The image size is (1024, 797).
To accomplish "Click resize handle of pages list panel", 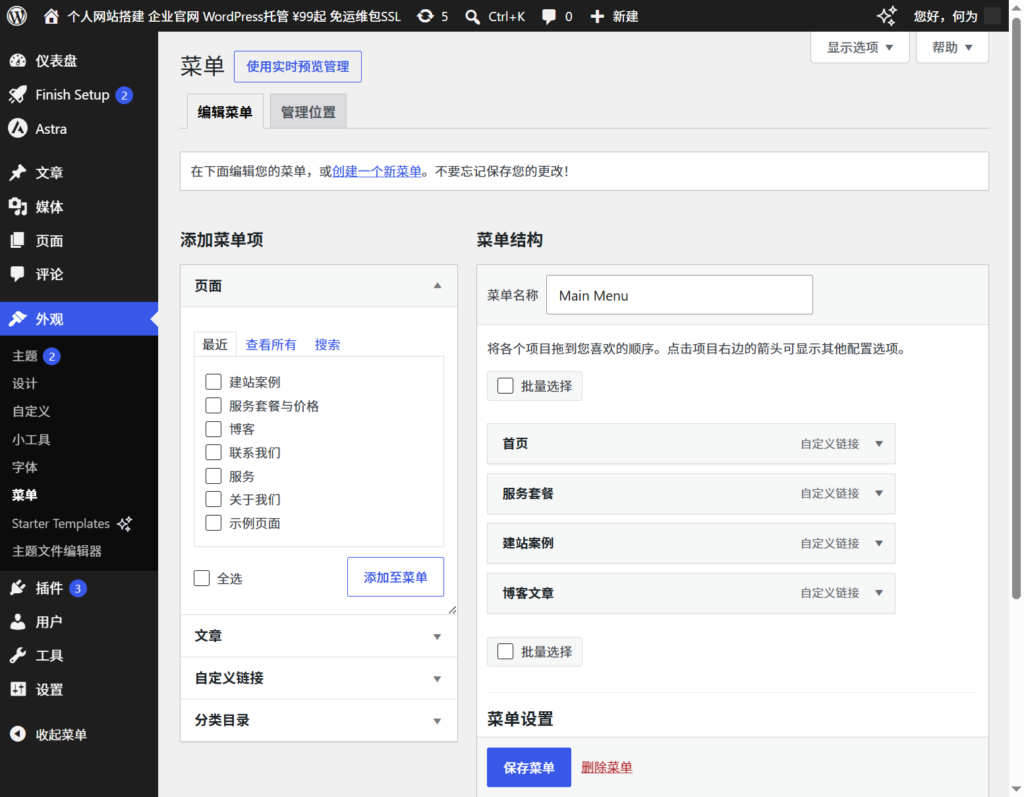I will coord(452,610).
